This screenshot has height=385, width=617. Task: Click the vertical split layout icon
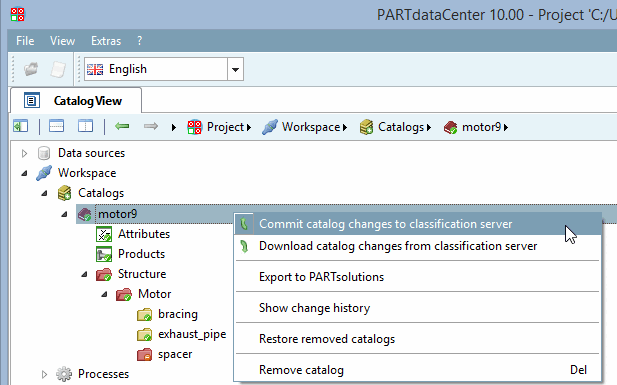click(x=85, y=126)
